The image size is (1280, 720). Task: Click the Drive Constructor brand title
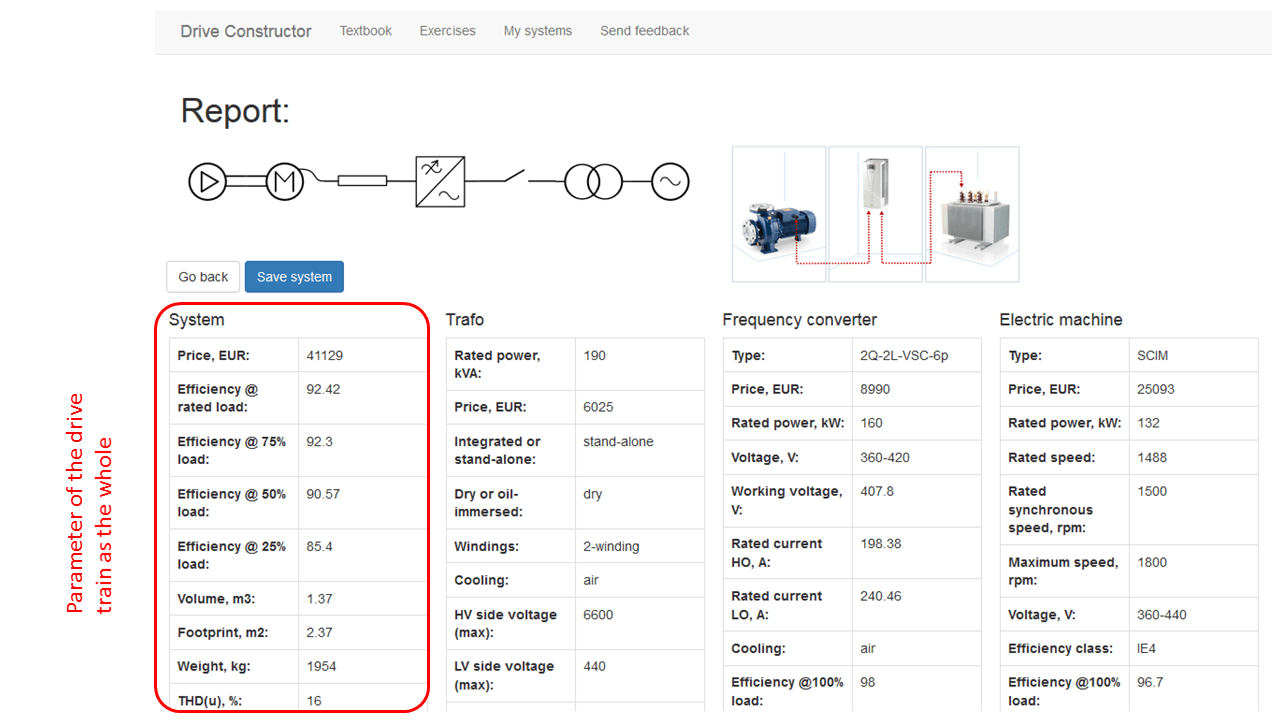click(x=246, y=31)
